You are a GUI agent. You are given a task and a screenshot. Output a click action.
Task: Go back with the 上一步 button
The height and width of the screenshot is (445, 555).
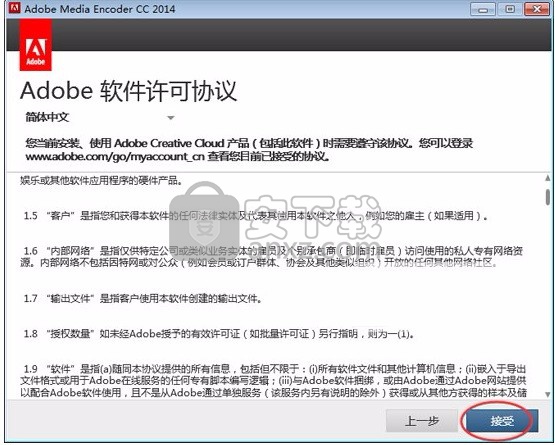tap(422, 420)
